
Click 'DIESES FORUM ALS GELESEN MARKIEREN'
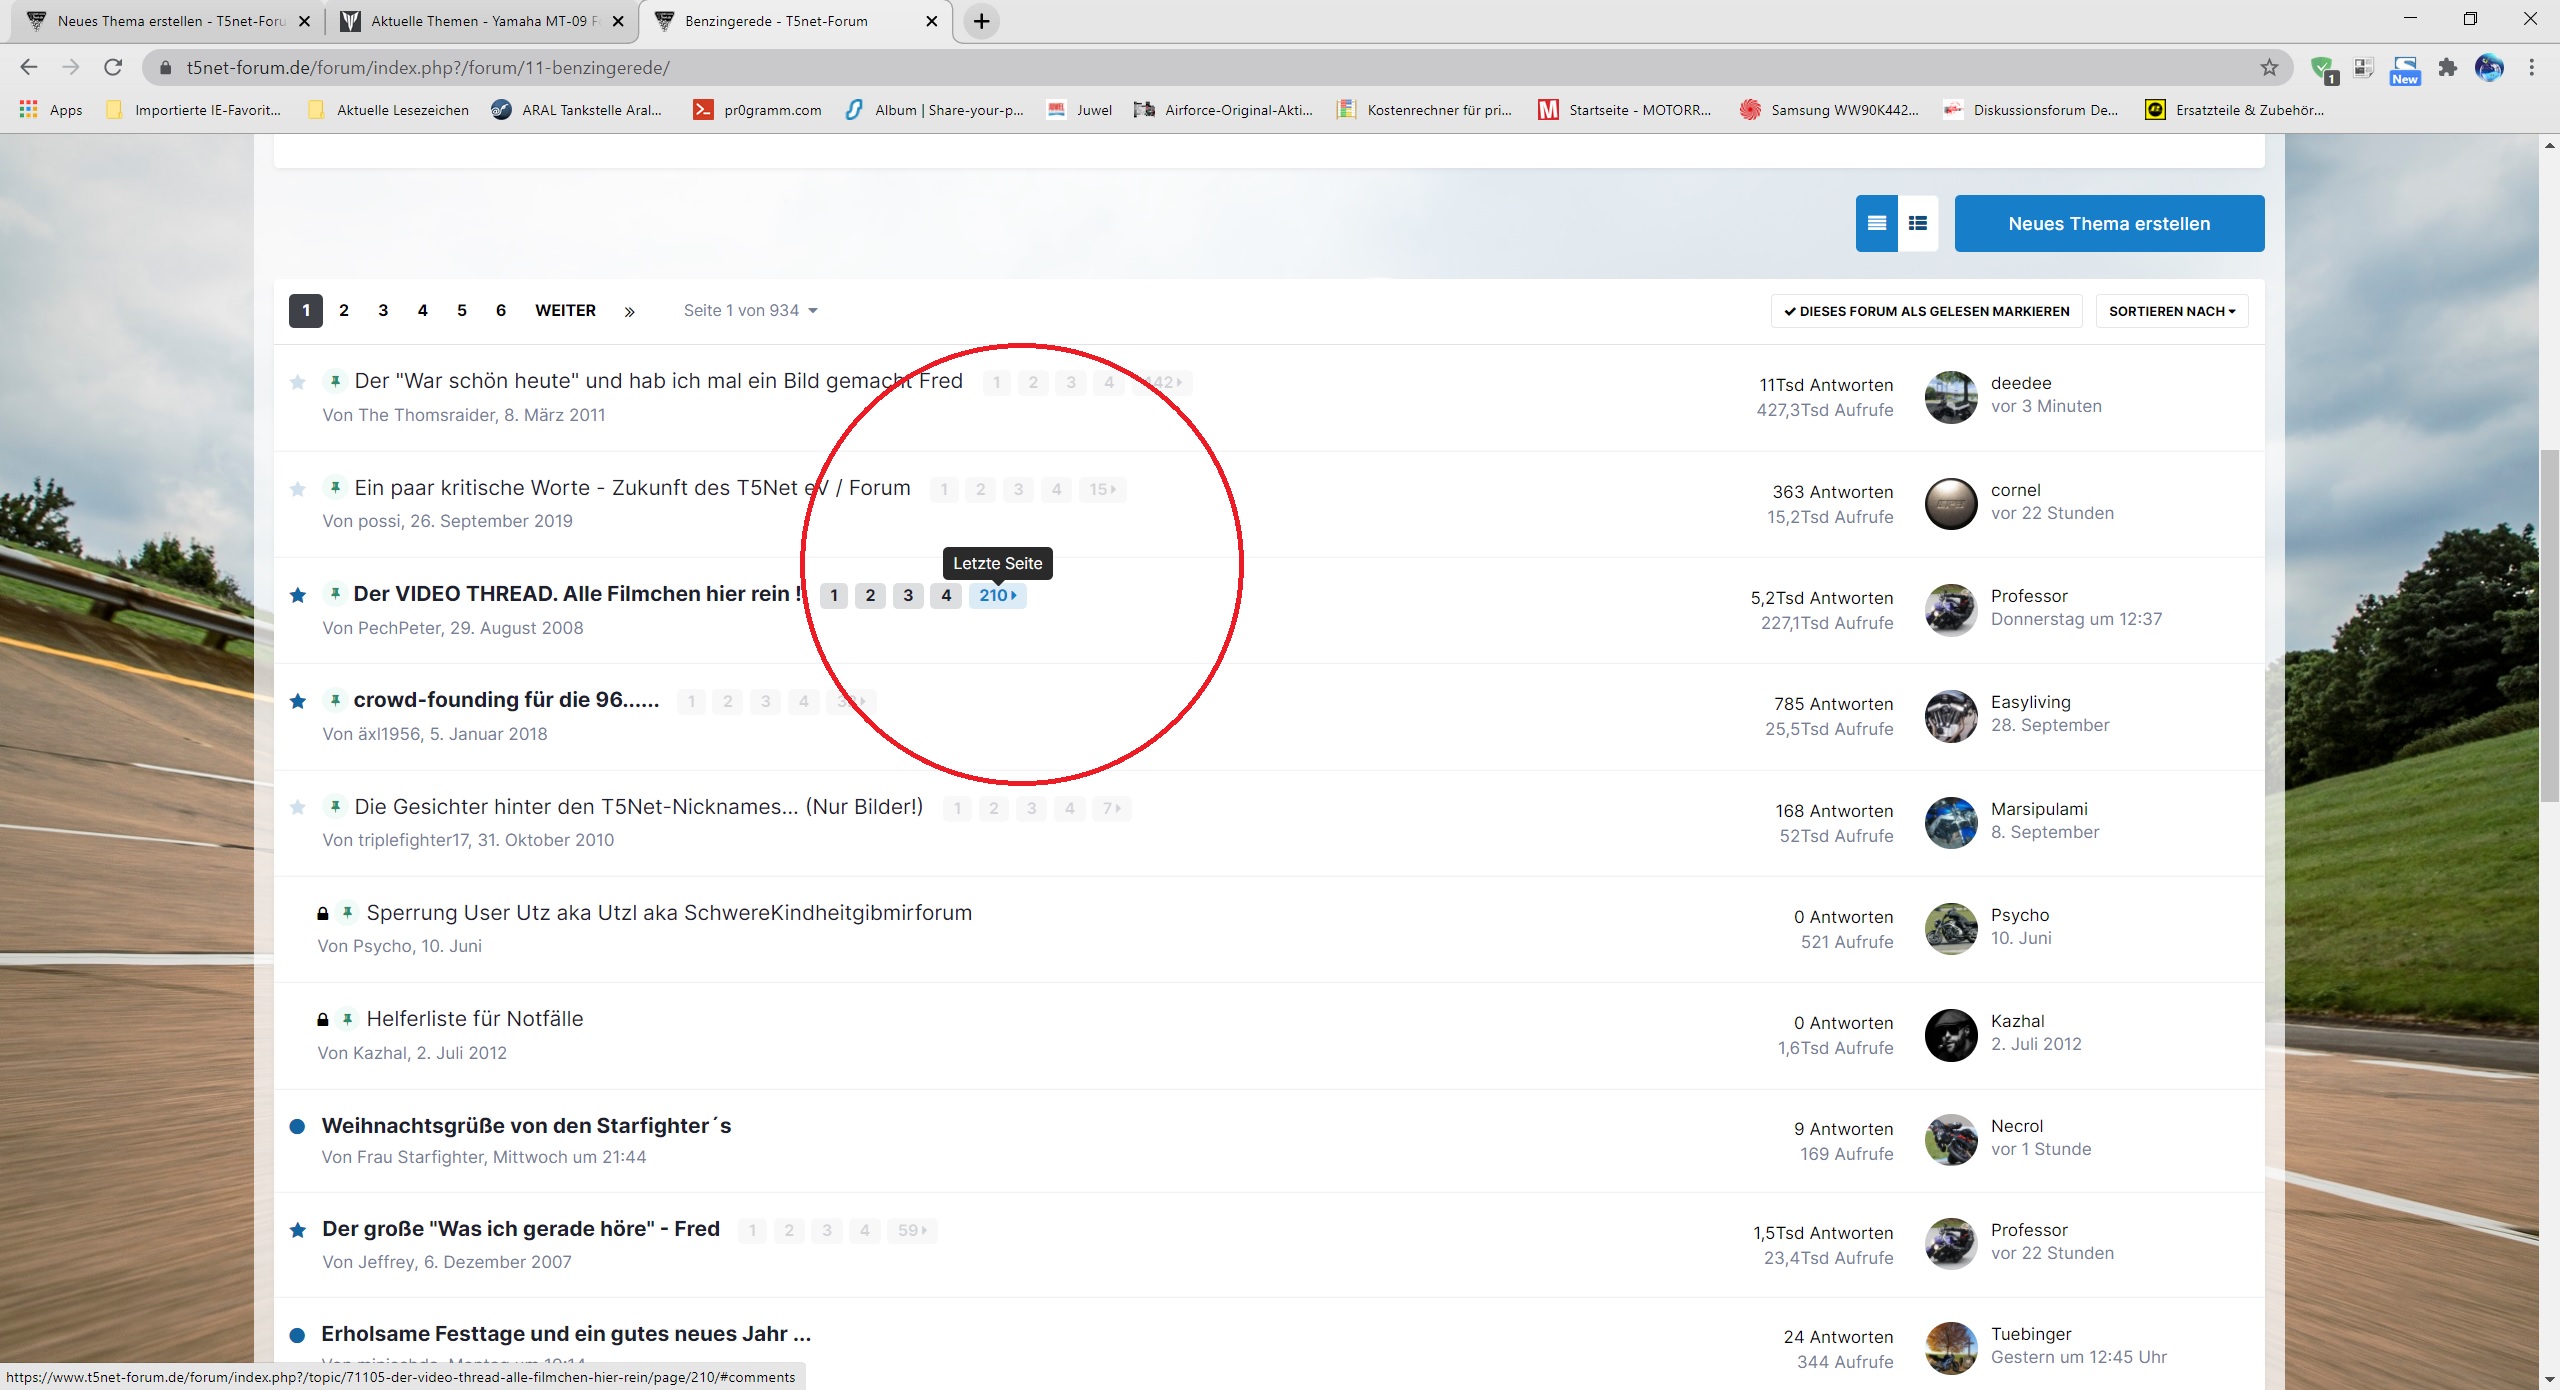point(1926,311)
